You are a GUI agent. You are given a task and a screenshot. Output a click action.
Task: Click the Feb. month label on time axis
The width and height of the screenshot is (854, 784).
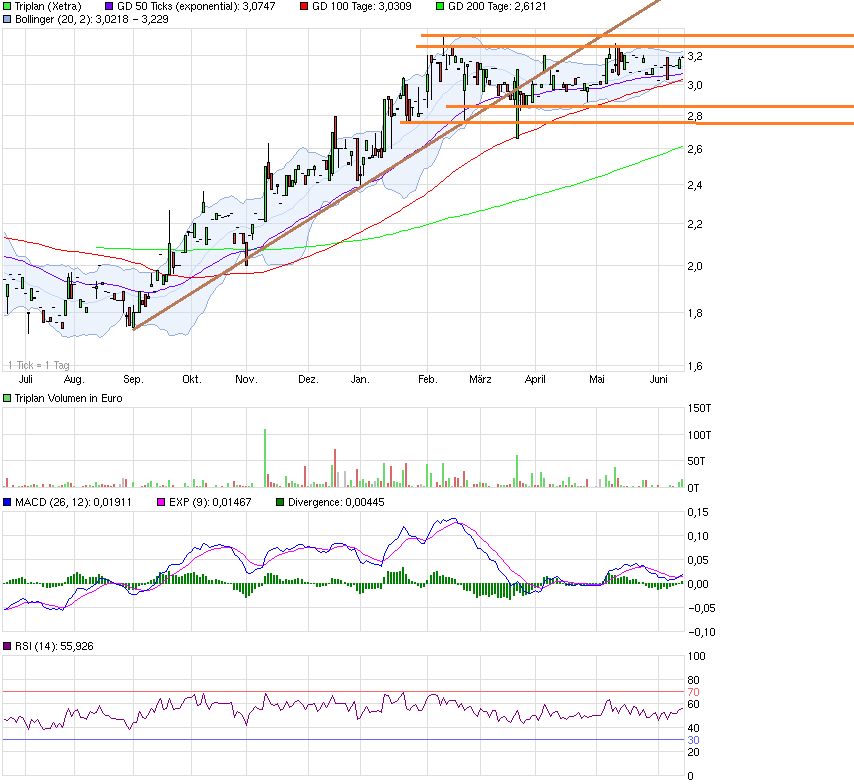click(x=428, y=380)
